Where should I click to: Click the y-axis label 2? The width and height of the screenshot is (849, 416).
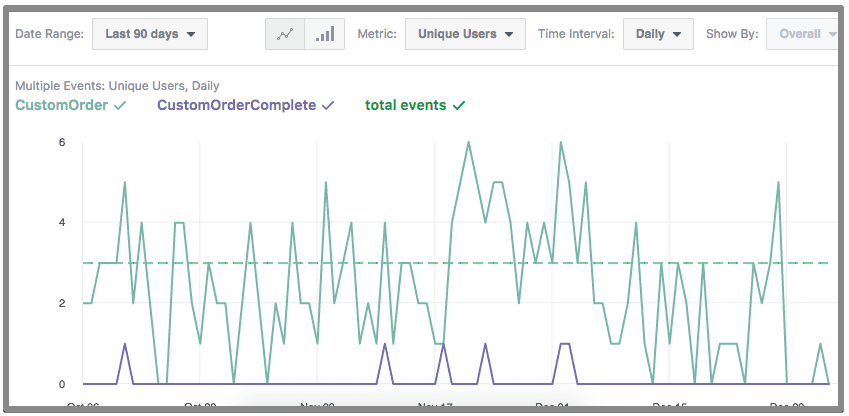pyautogui.click(x=62, y=303)
